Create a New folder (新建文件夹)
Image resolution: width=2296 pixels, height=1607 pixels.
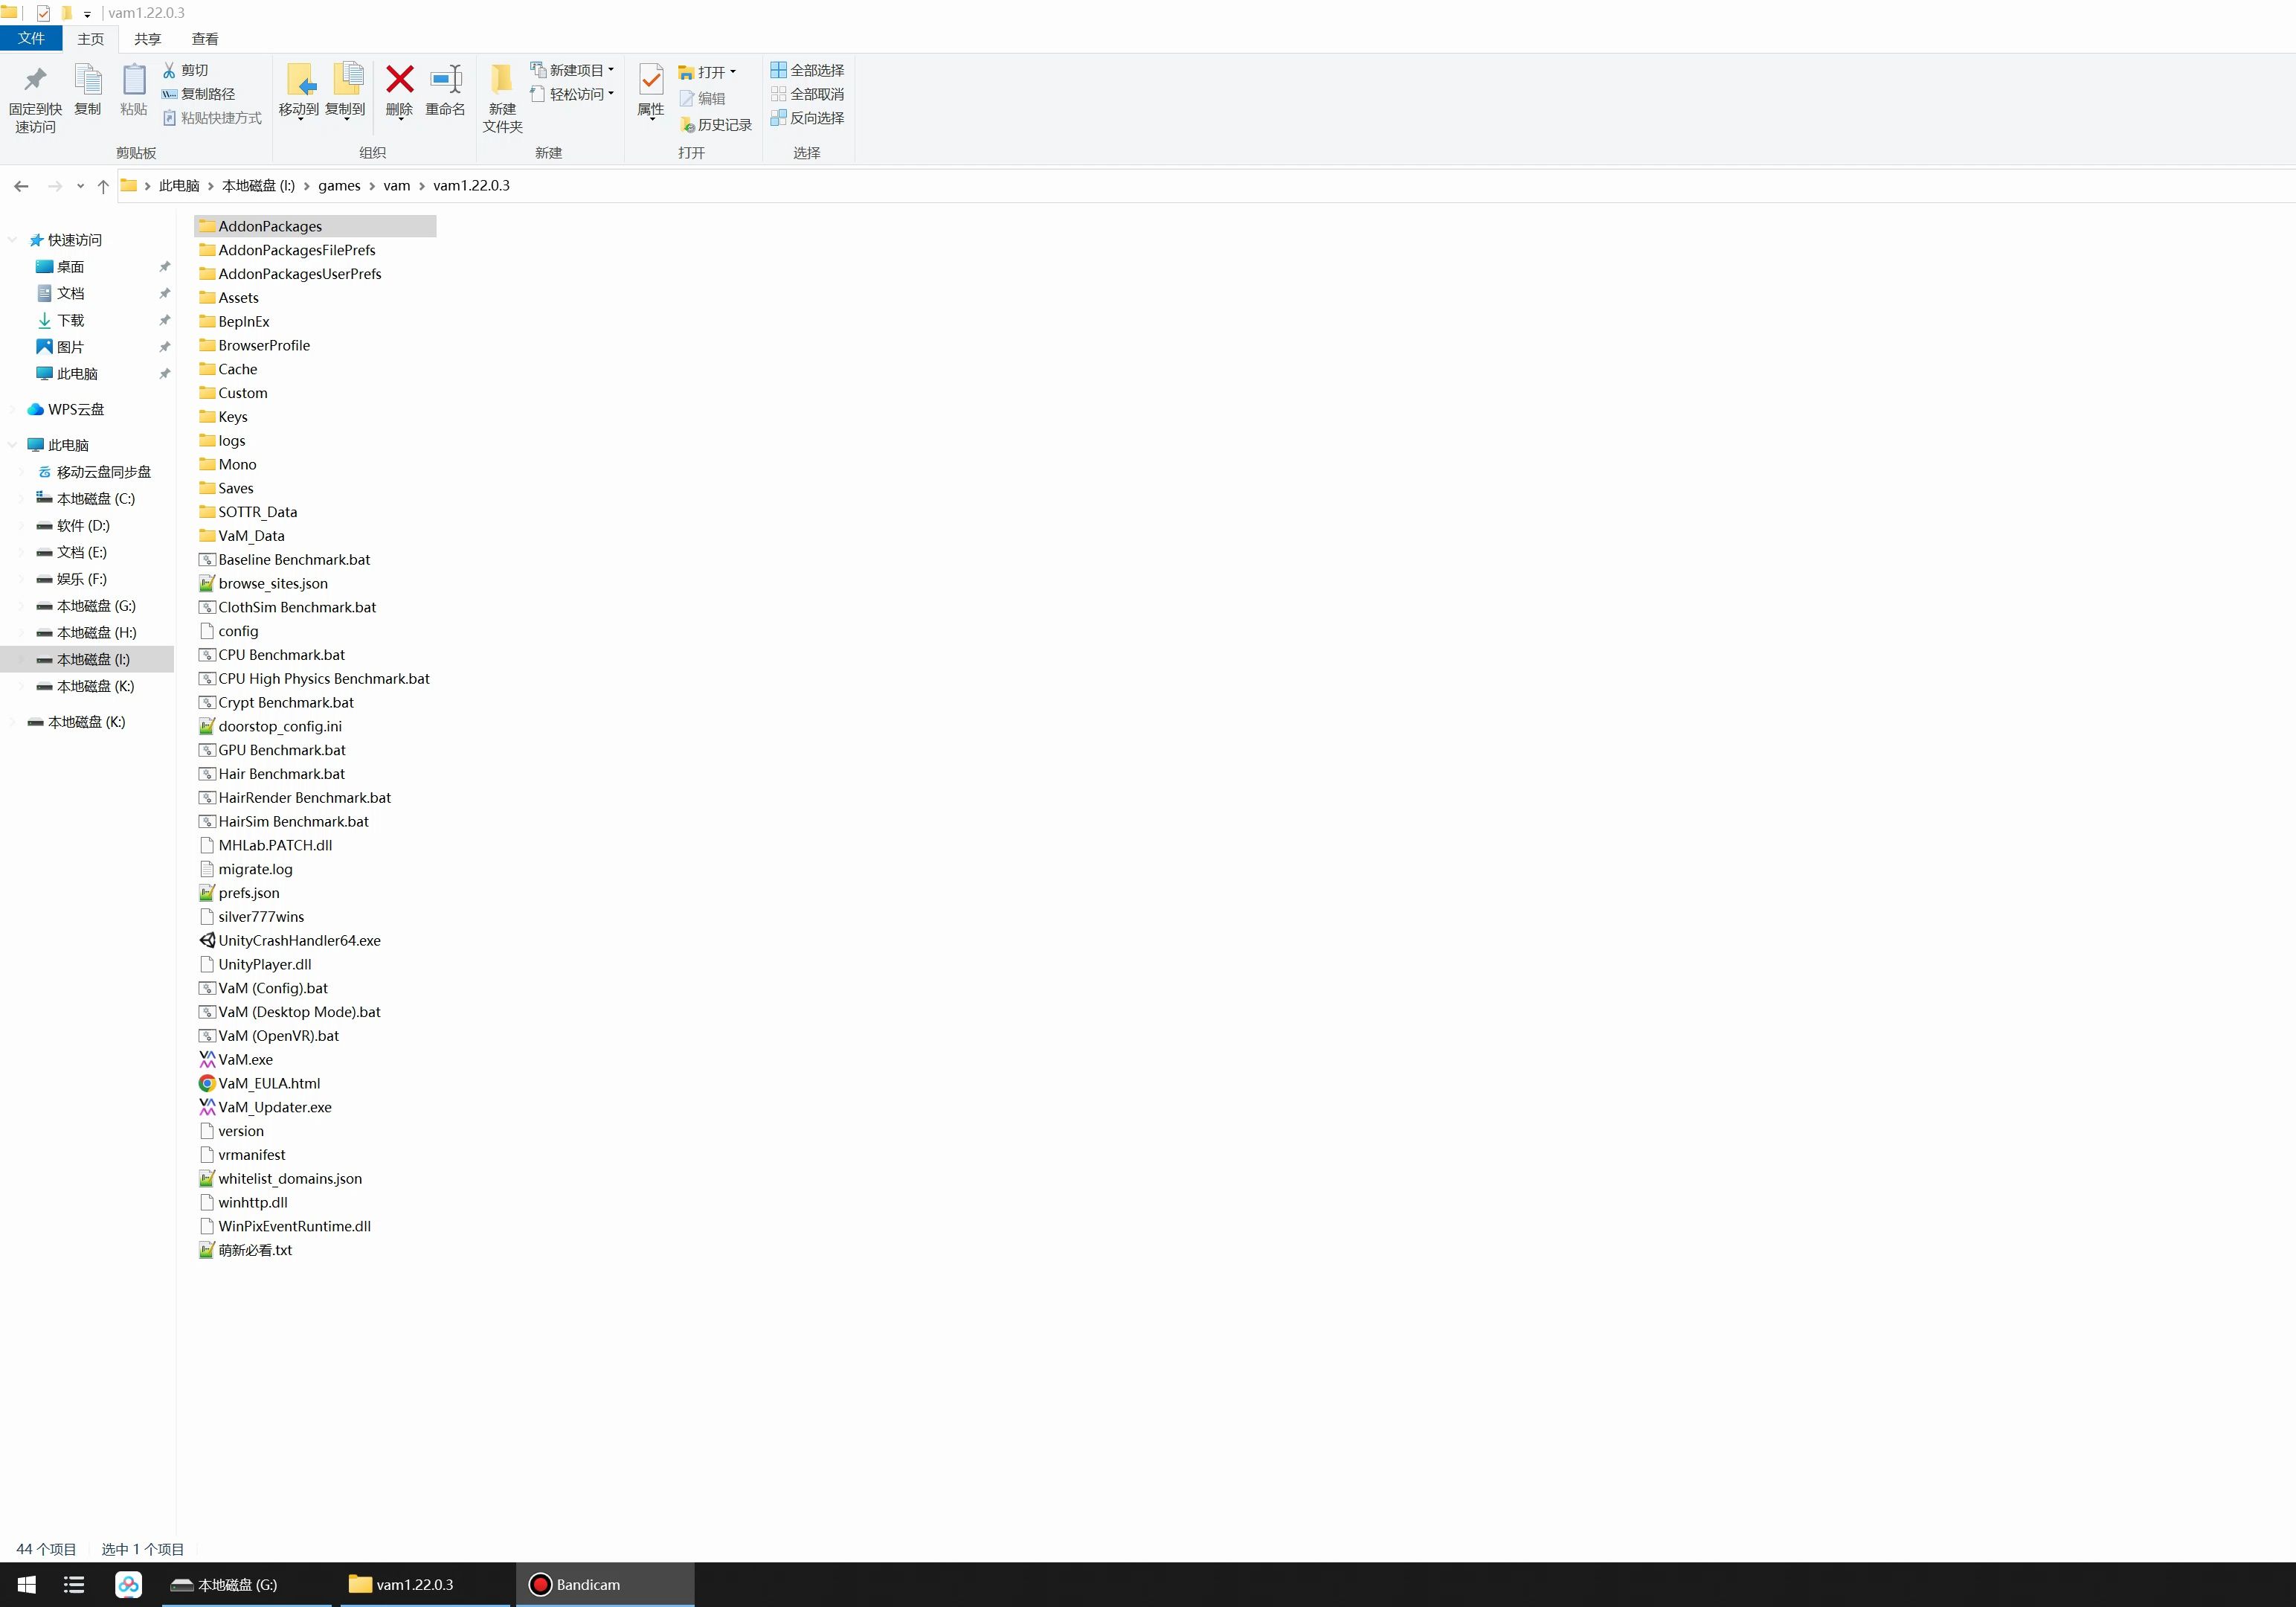502,97
